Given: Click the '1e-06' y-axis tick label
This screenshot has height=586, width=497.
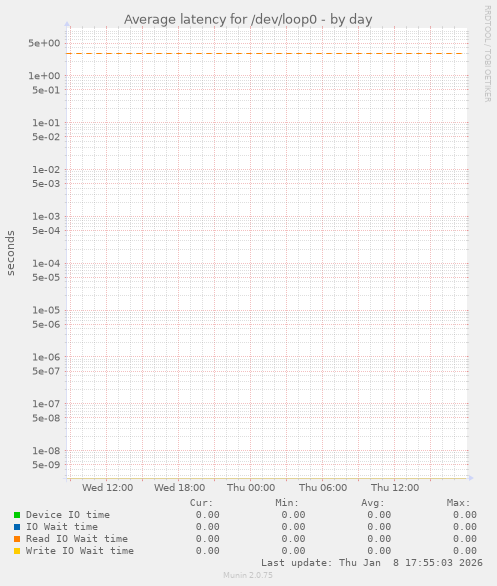Looking at the screenshot, I should [46, 357].
